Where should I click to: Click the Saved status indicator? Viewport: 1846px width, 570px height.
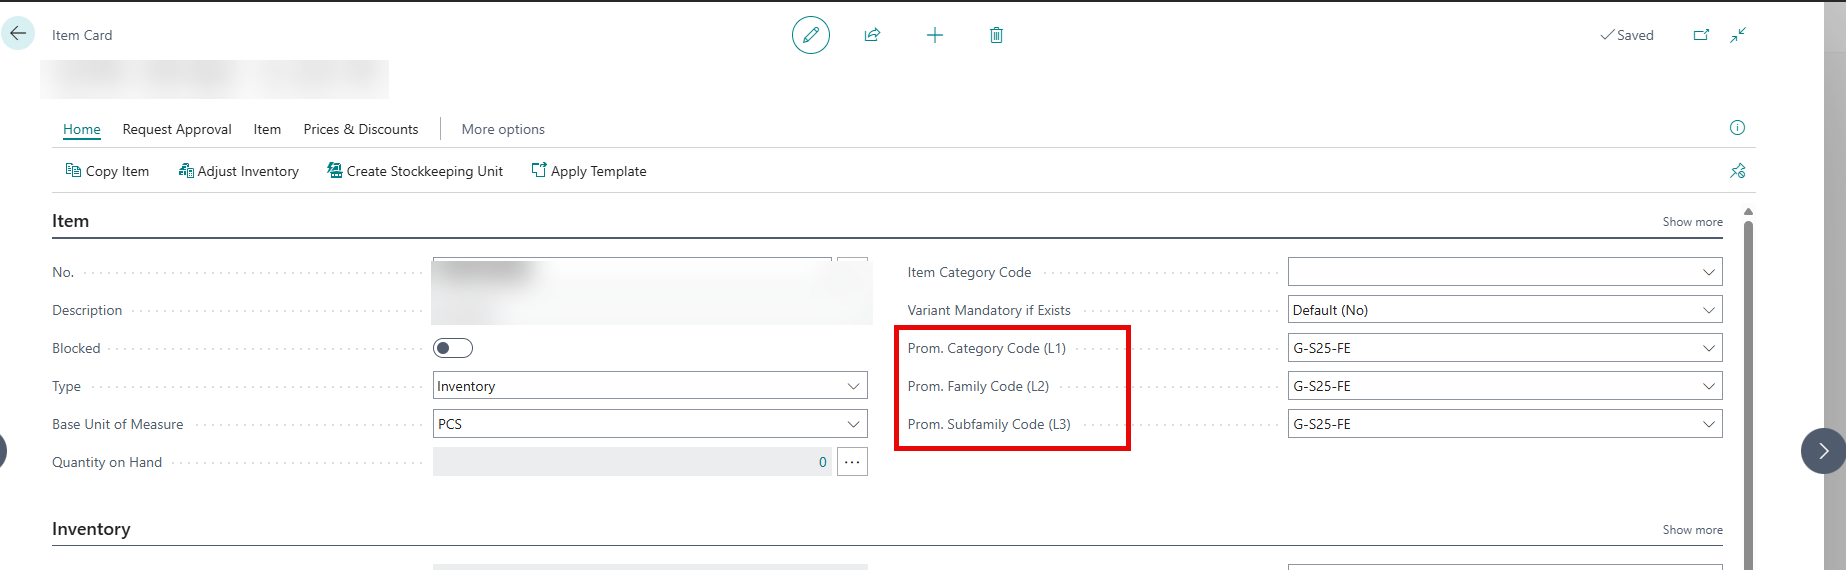[1627, 35]
